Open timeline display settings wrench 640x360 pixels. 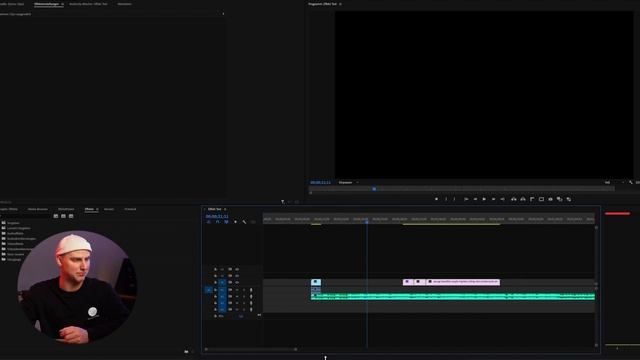244,222
